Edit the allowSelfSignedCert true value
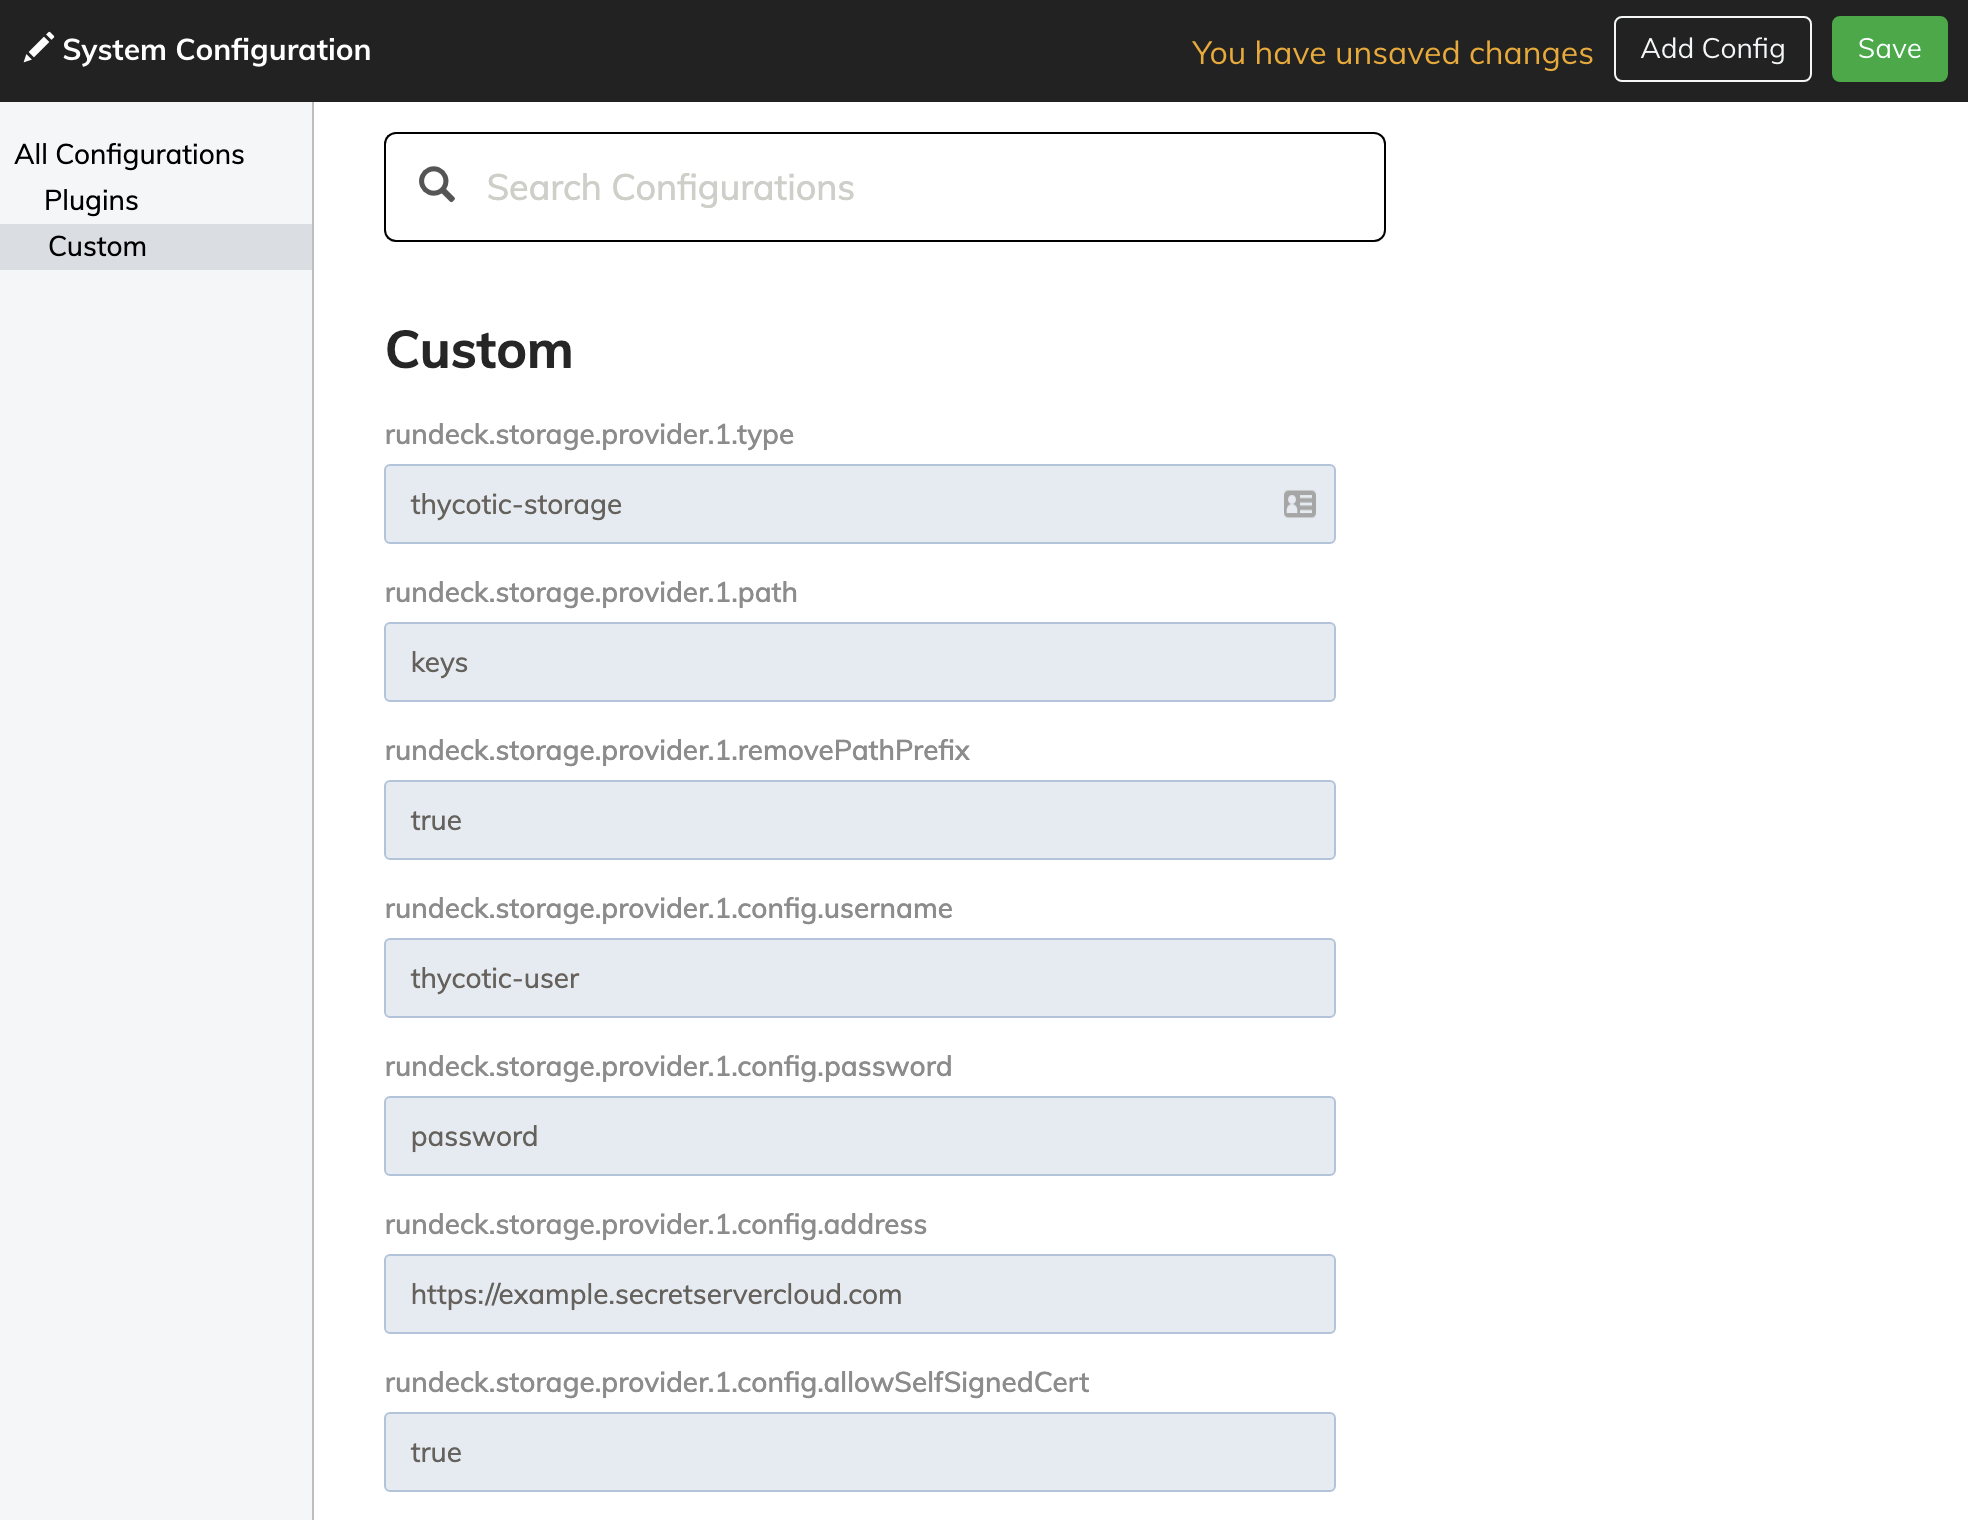1968x1520 pixels. (860, 1452)
